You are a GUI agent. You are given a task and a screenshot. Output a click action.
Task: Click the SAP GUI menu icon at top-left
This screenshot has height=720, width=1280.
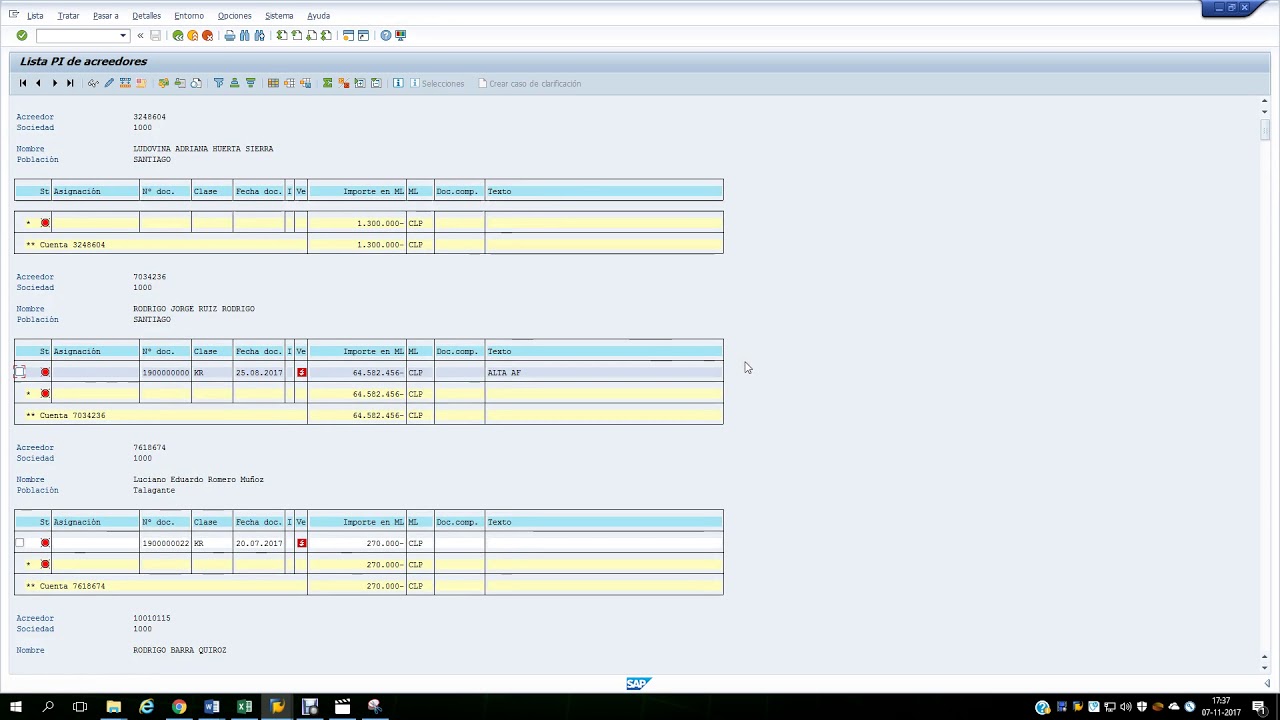(x=13, y=15)
